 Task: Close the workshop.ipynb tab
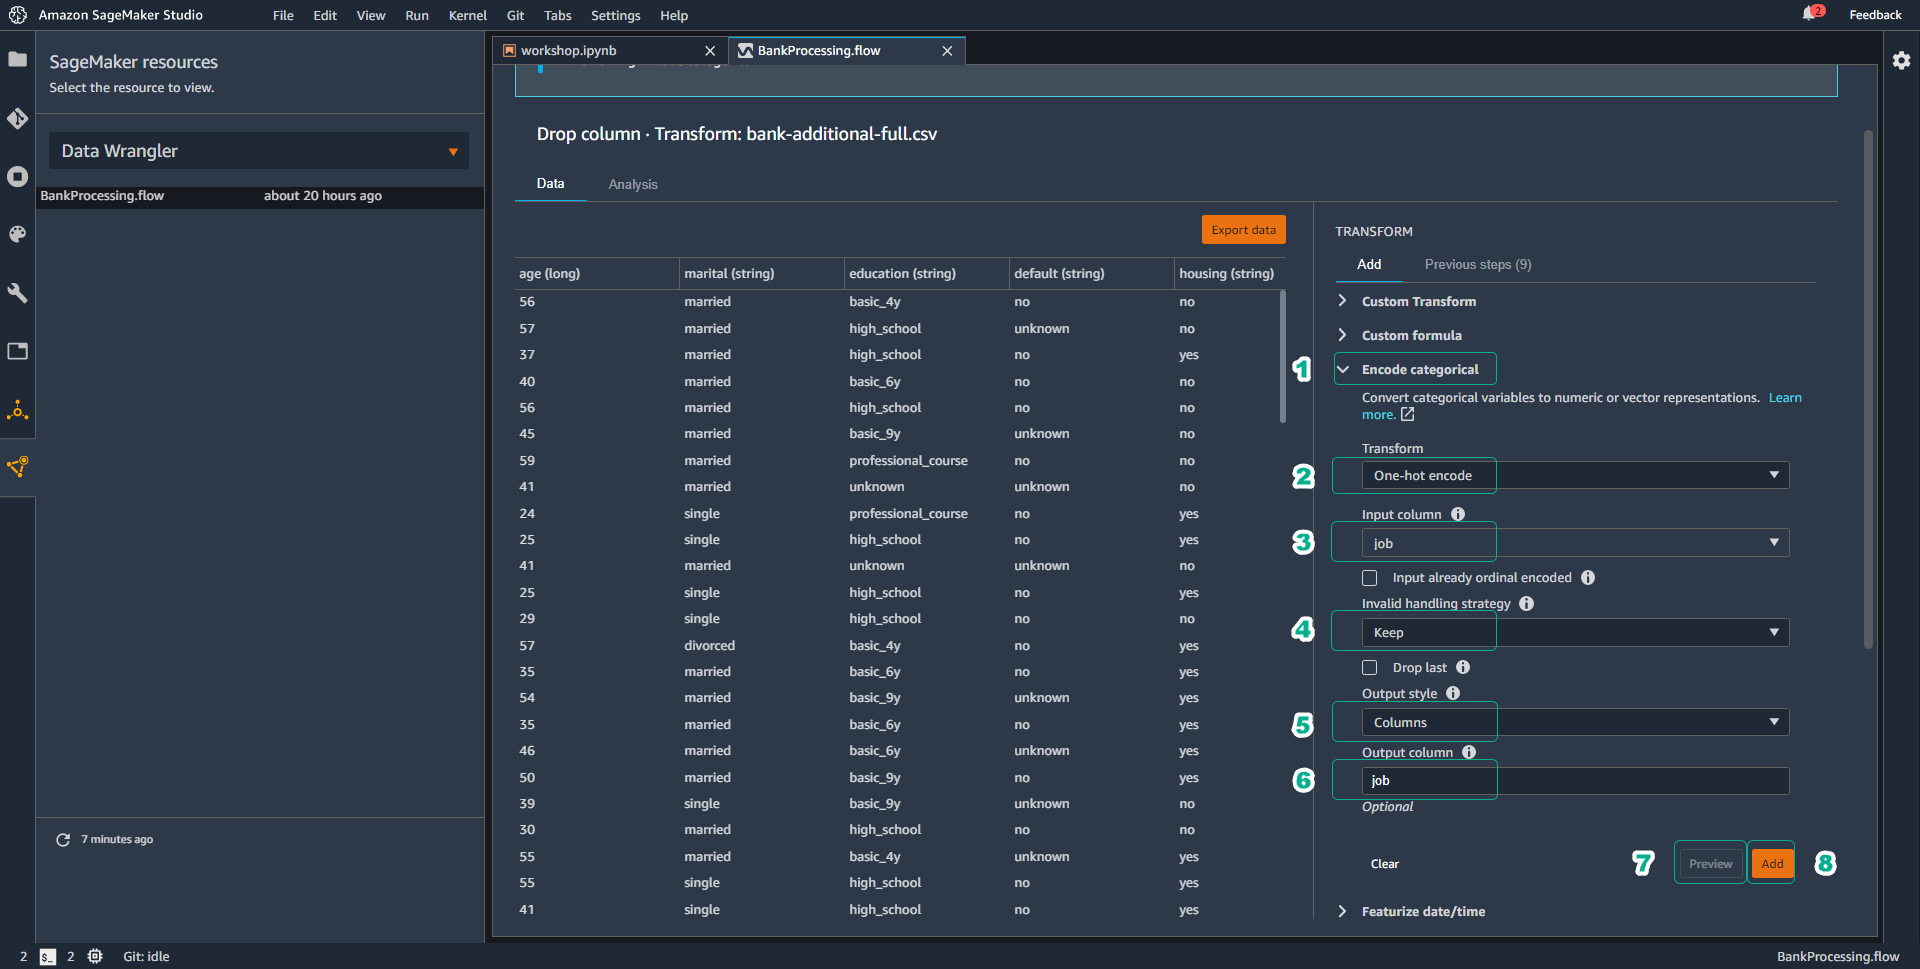tap(710, 51)
